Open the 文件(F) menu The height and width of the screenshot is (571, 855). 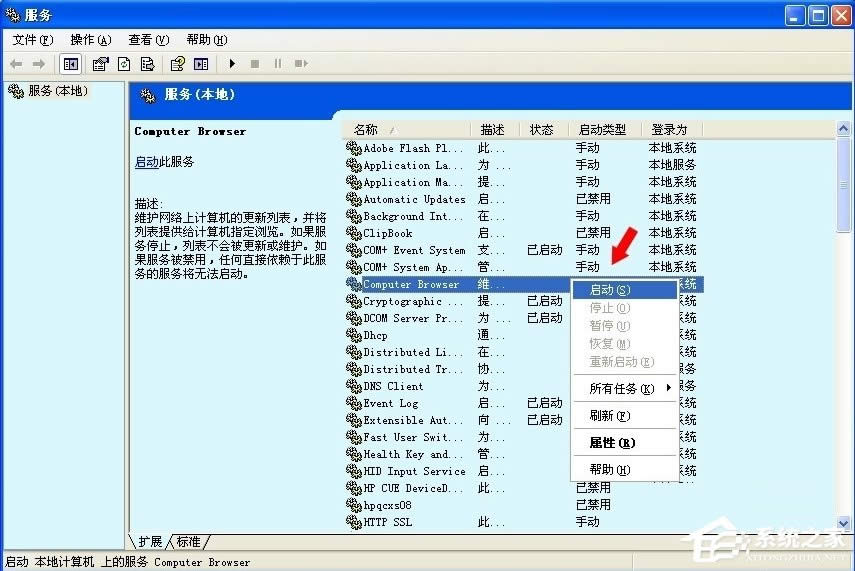pyautogui.click(x=33, y=40)
